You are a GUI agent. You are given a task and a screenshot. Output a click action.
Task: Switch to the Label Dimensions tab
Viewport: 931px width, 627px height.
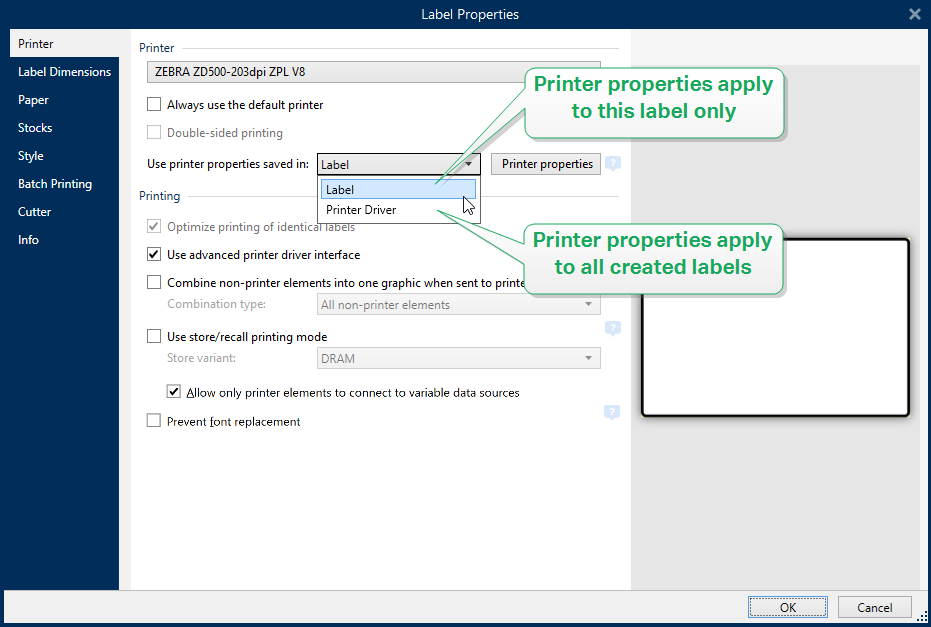[x=64, y=72]
